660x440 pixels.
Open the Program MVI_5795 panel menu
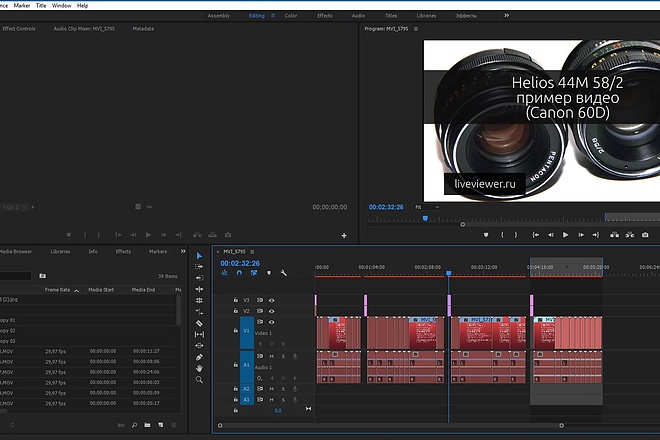pyautogui.click(x=416, y=29)
